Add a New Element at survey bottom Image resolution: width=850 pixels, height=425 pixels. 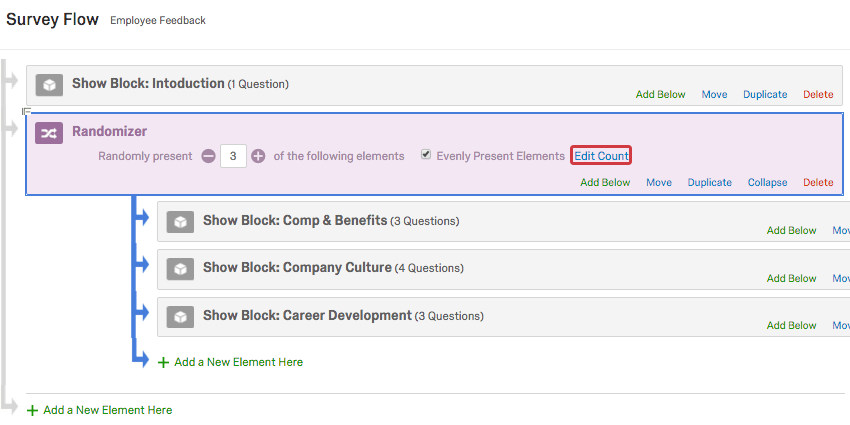107,410
